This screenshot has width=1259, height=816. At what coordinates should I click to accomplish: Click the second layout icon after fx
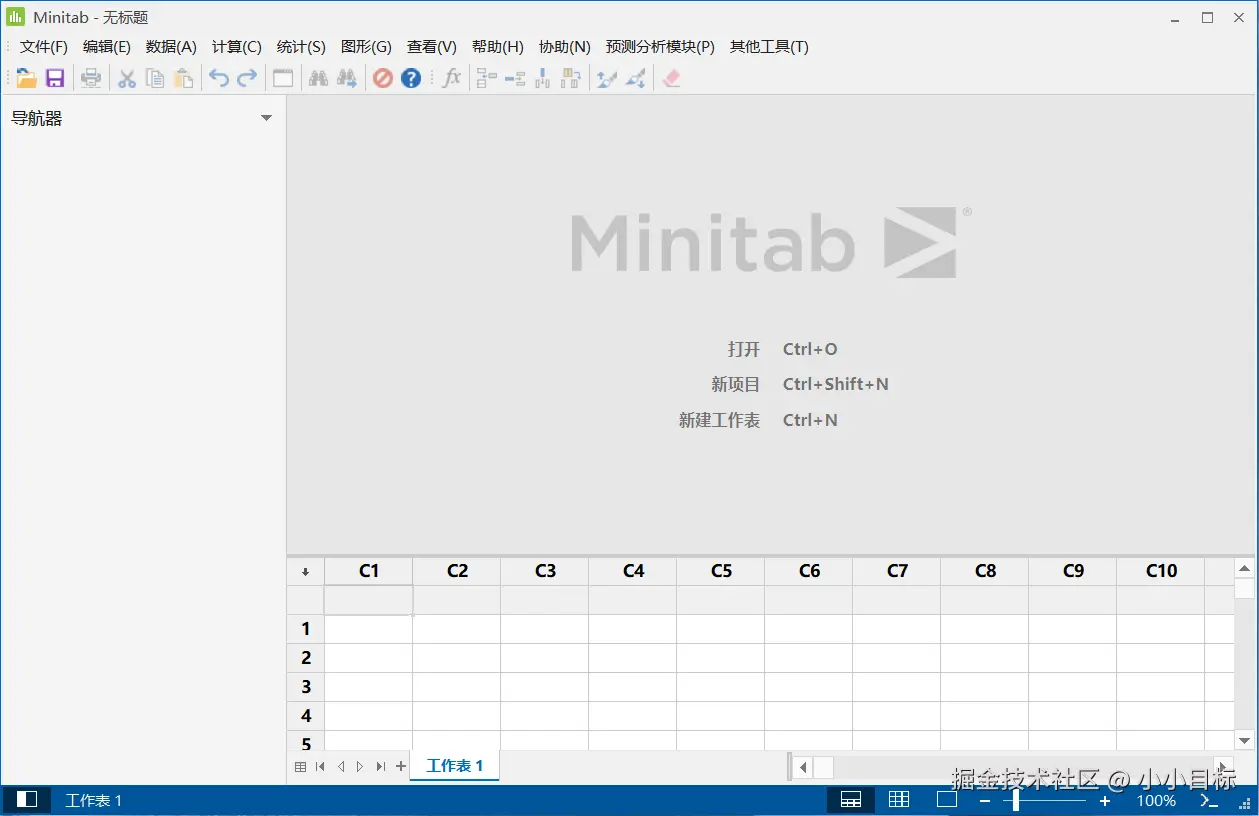pyautogui.click(x=515, y=78)
